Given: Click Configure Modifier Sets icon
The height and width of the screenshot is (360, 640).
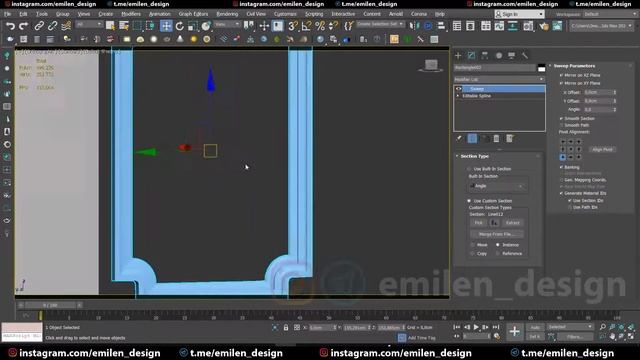Looking at the screenshot, I should coord(509,139).
